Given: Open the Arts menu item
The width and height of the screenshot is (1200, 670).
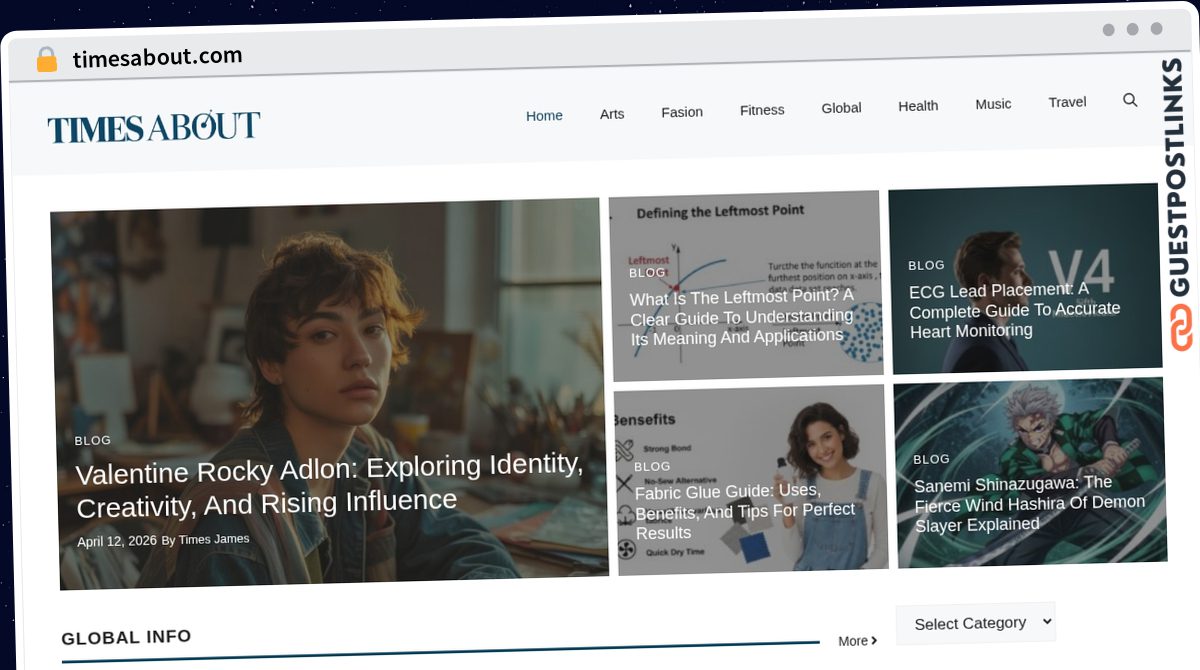Looking at the screenshot, I should tap(612, 114).
